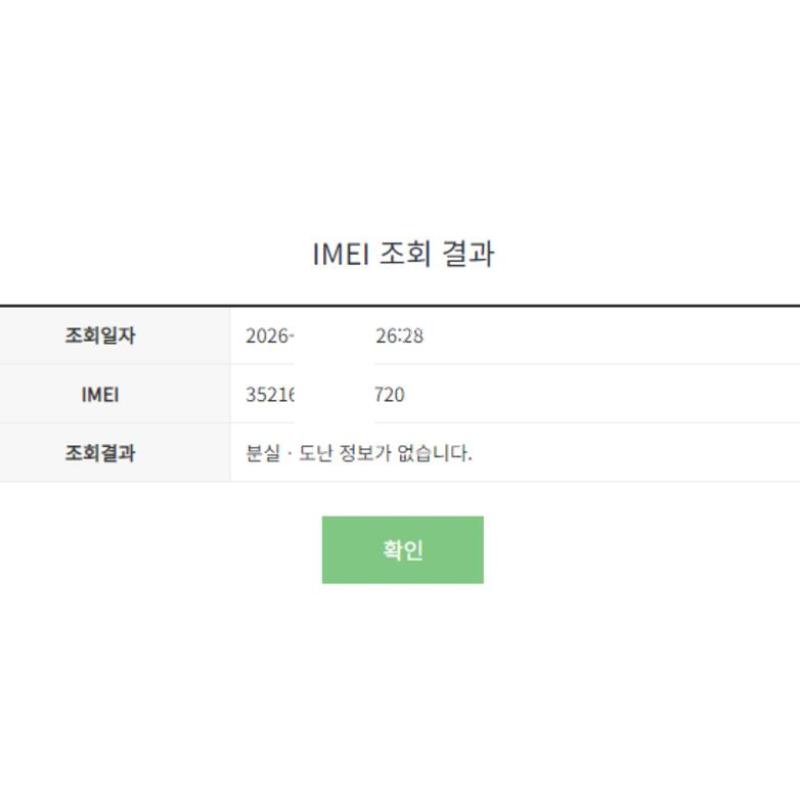This screenshot has width=800, height=800.
Task: Click the time value 26:28
Action: click(400, 336)
